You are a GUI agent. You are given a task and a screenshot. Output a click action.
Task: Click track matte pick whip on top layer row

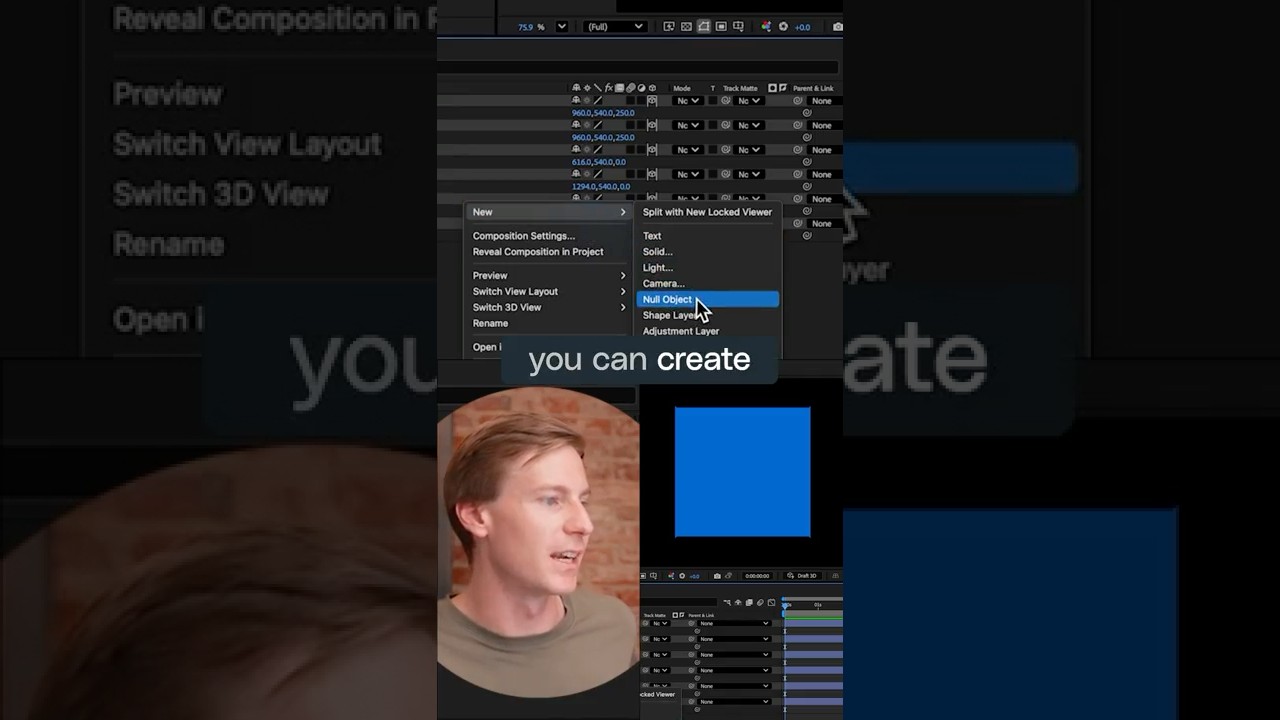(x=725, y=101)
